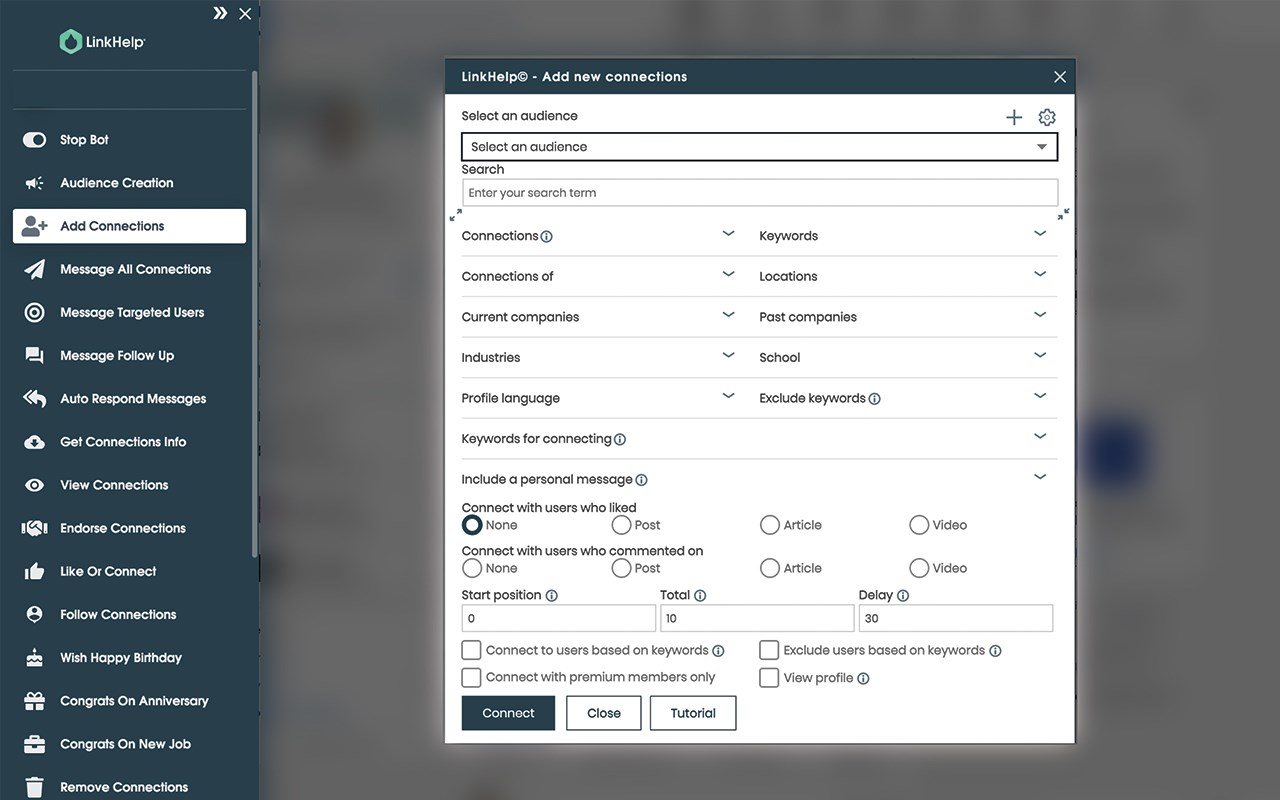Expand the Past companies filter chevron
This screenshot has width=1280, height=800.
tap(1040, 315)
